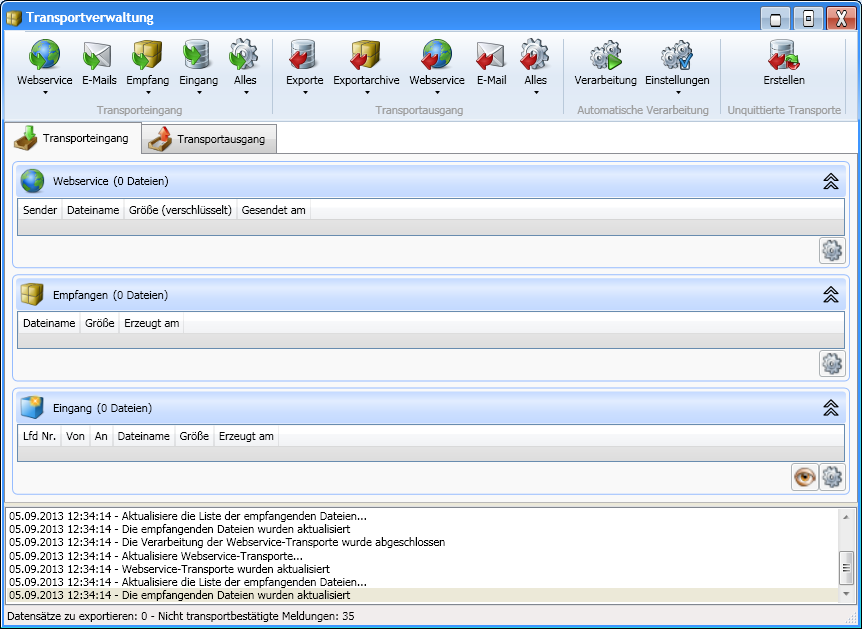Open the gear icon in the Webservice panel

pyautogui.click(x=832, y=250)
